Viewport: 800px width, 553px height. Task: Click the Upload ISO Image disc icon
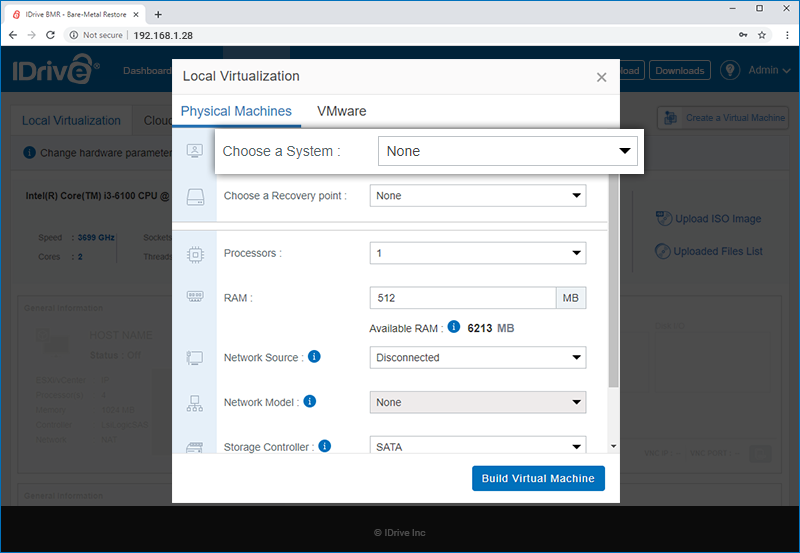(x=664, y=218)
